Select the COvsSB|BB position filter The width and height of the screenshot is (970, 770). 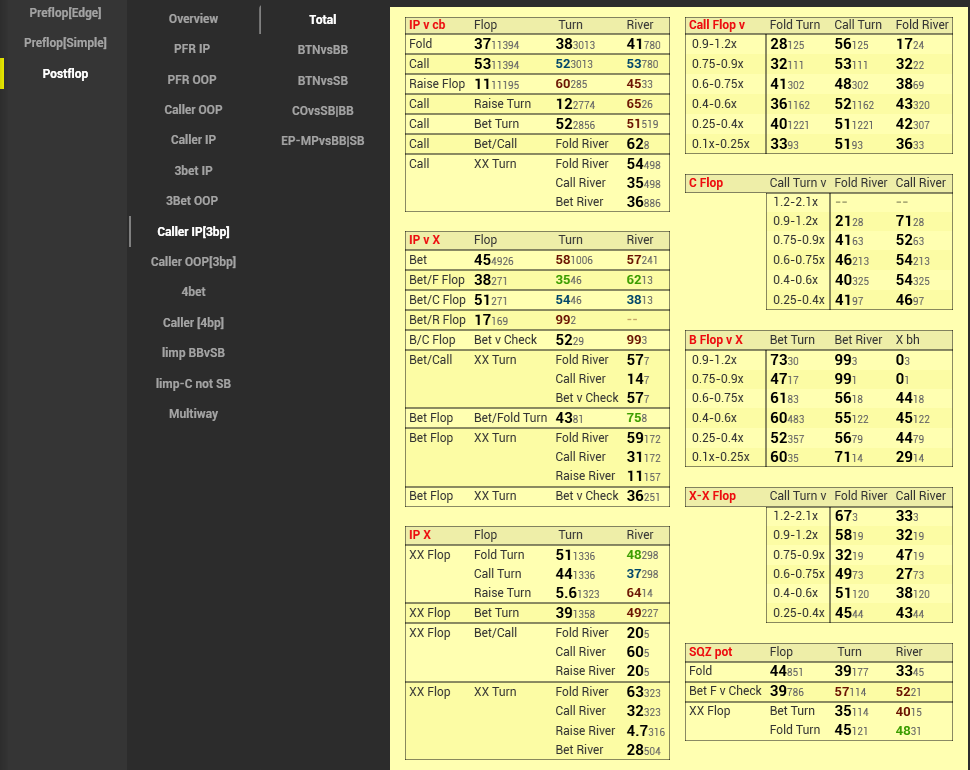[322, 111]
